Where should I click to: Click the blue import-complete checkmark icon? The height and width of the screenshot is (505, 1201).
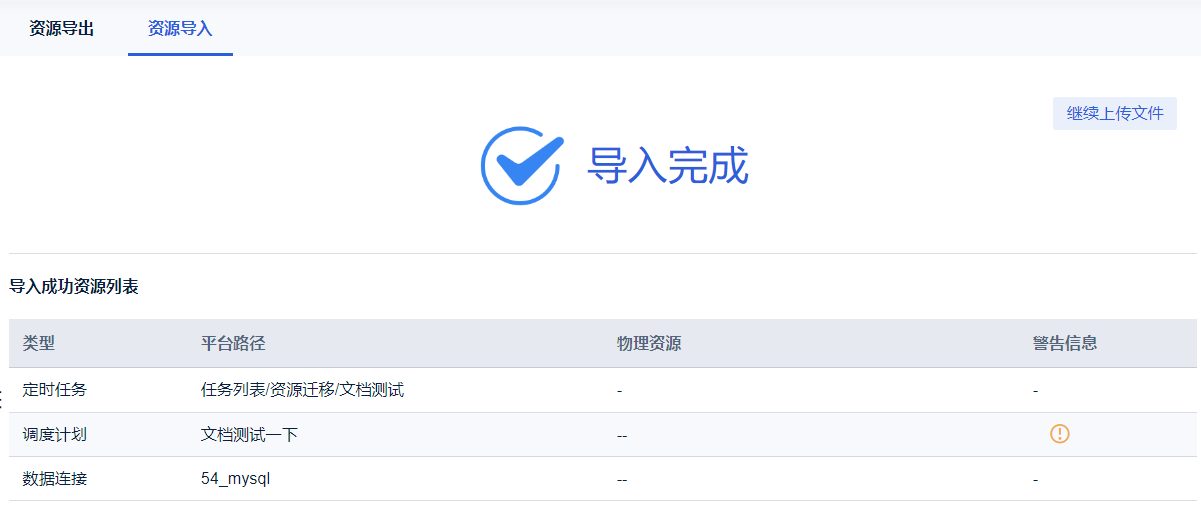click(521, 166)
